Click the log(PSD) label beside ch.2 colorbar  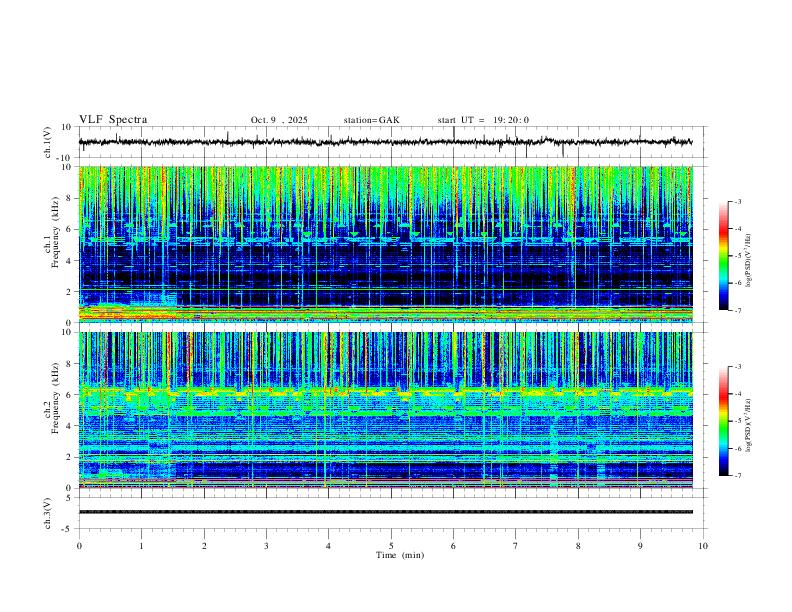pos(748,426)
